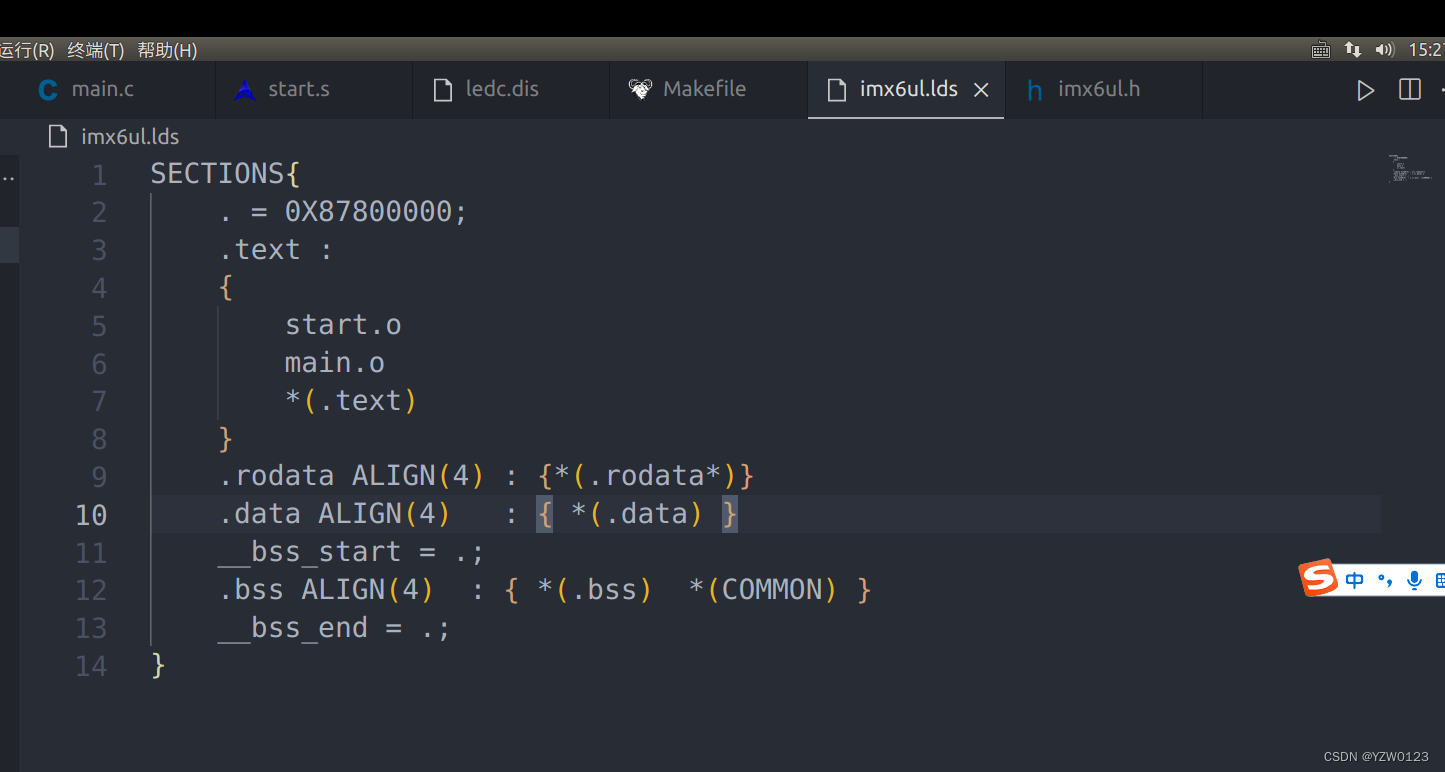Click line number 10 in gutter
1445x772 pixels.
point(91,515)
